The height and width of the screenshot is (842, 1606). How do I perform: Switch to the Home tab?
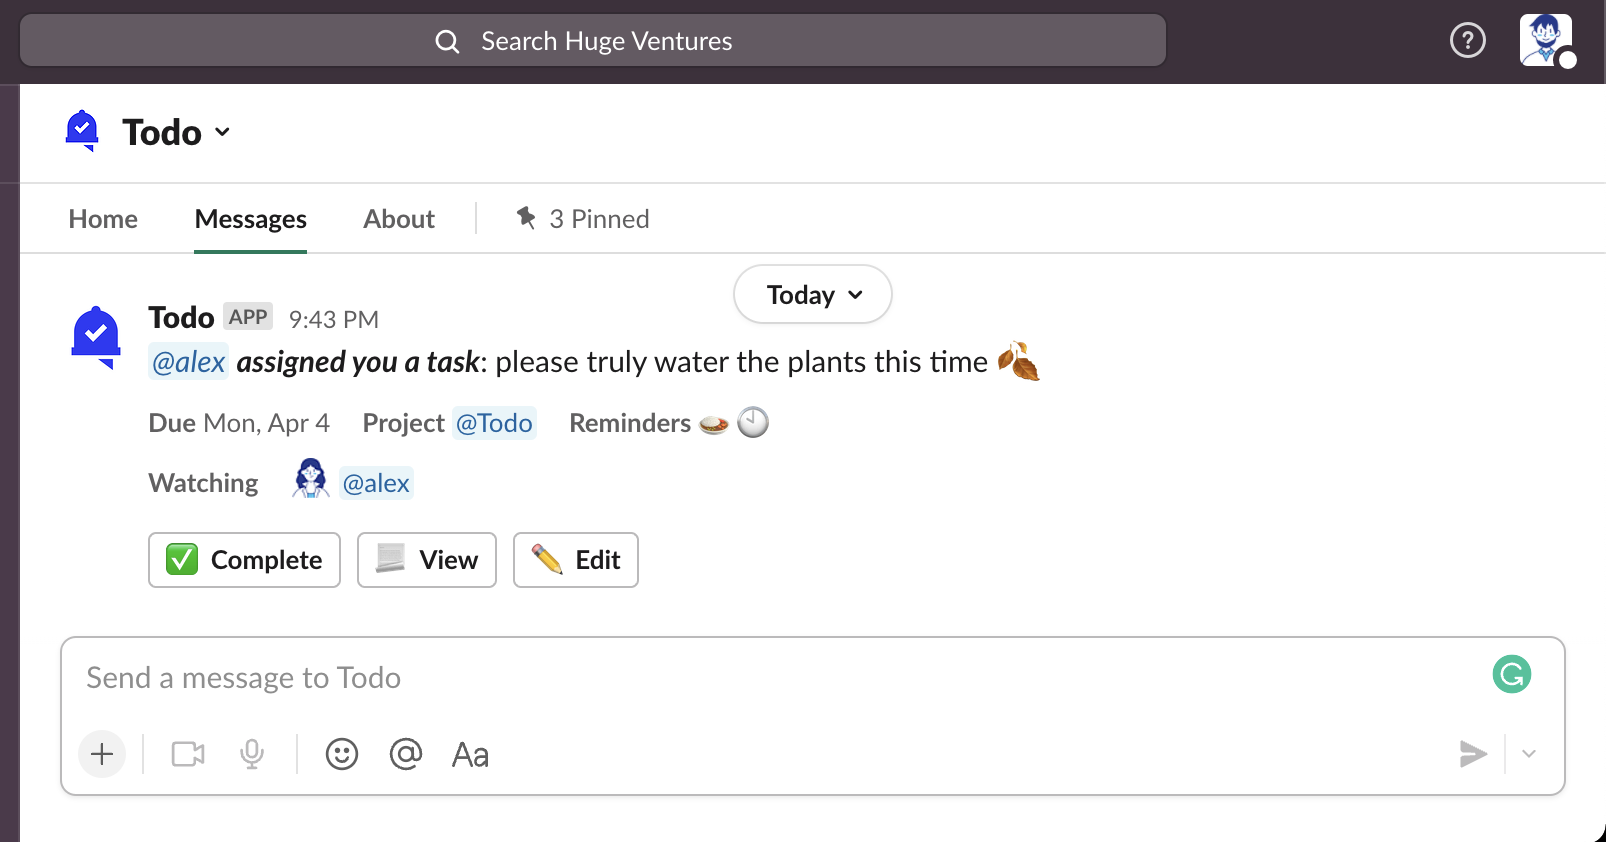103,219
